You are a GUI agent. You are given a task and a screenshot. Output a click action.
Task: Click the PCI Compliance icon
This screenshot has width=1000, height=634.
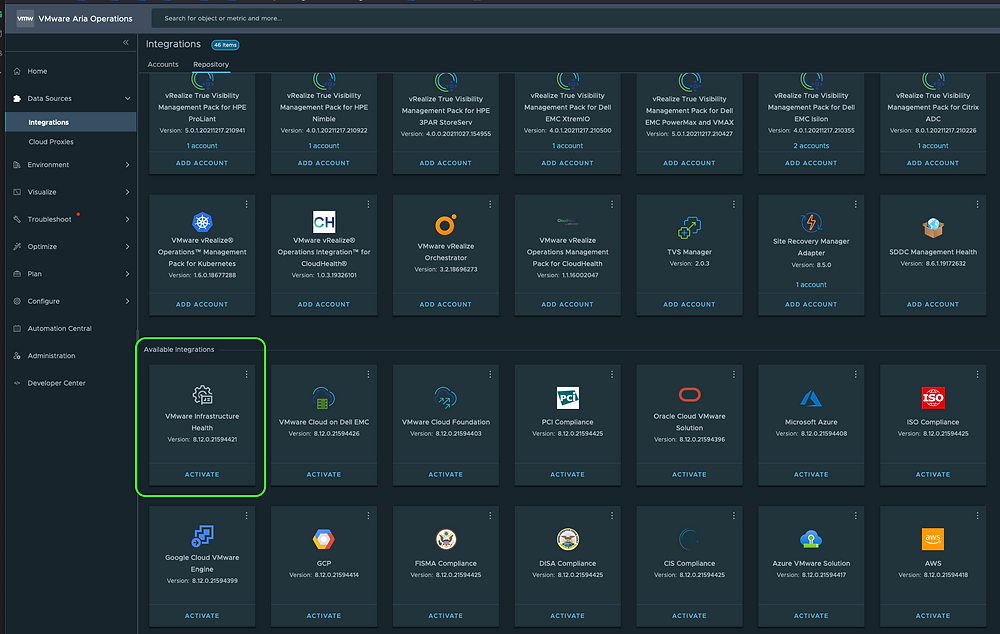coord(568,398)
